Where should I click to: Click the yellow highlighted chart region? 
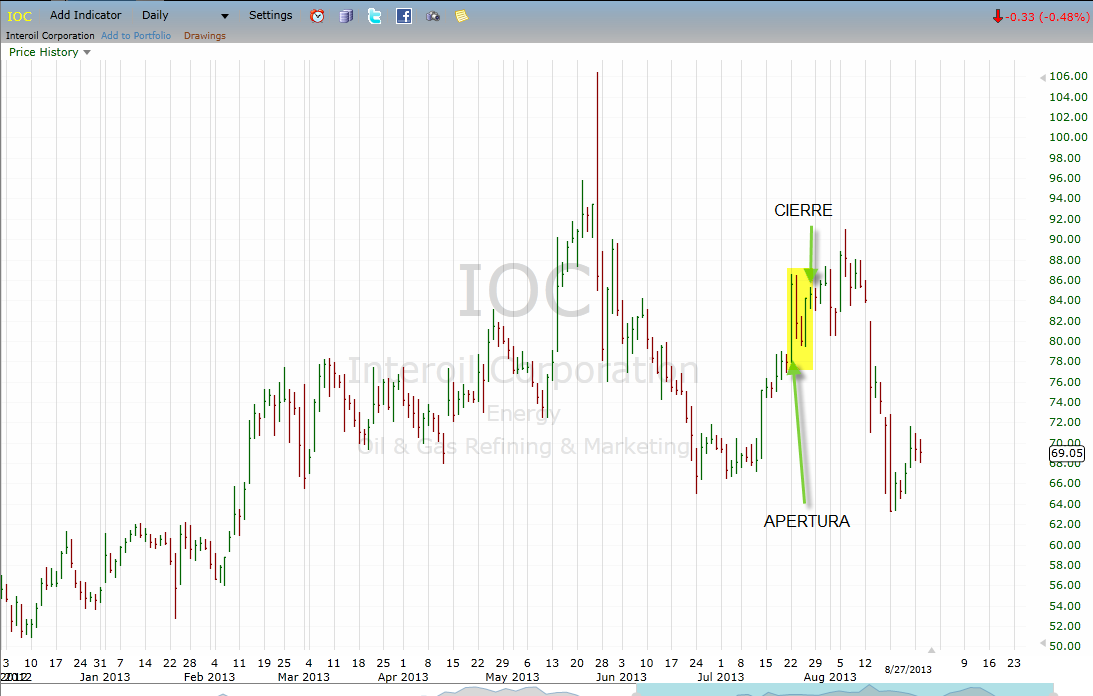coord(801,318)
